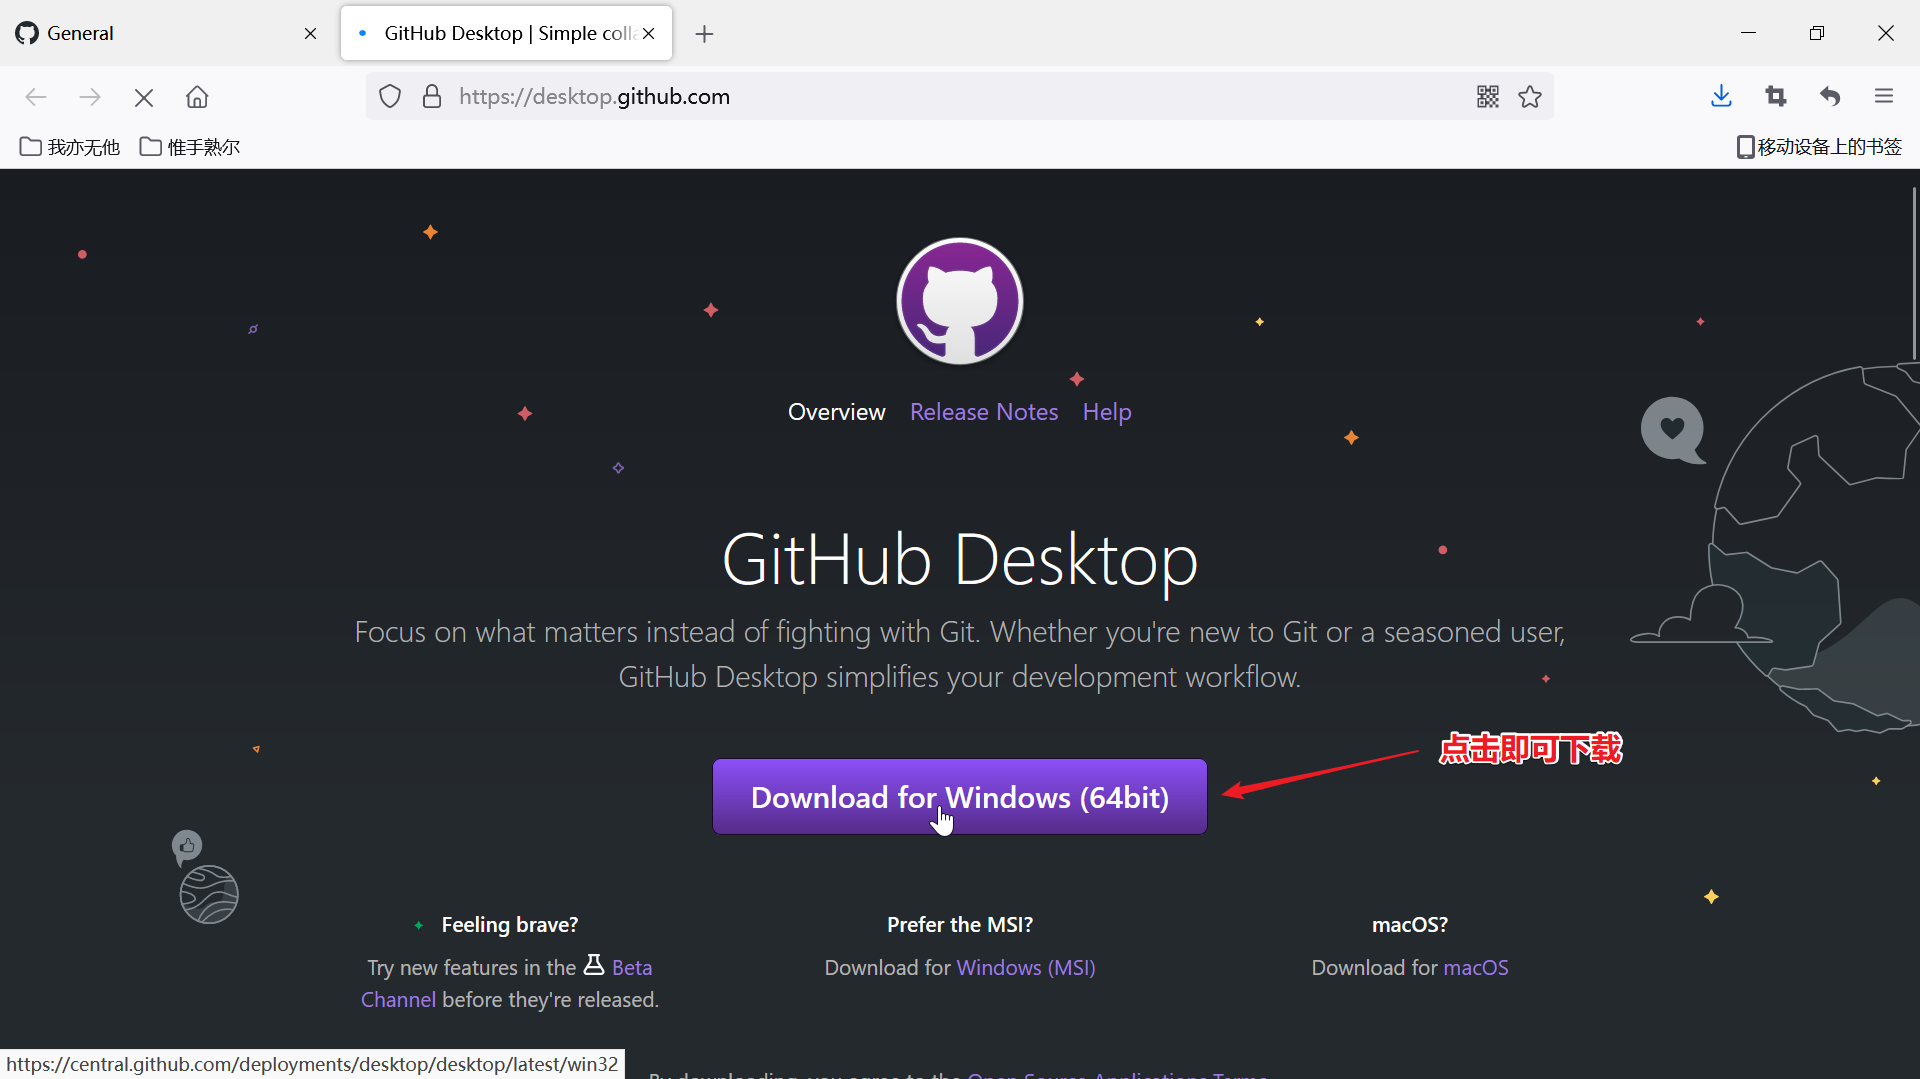1920x1079 pixels.
Task: Open the QR code icon in address bar
Action: (1488, 97)
